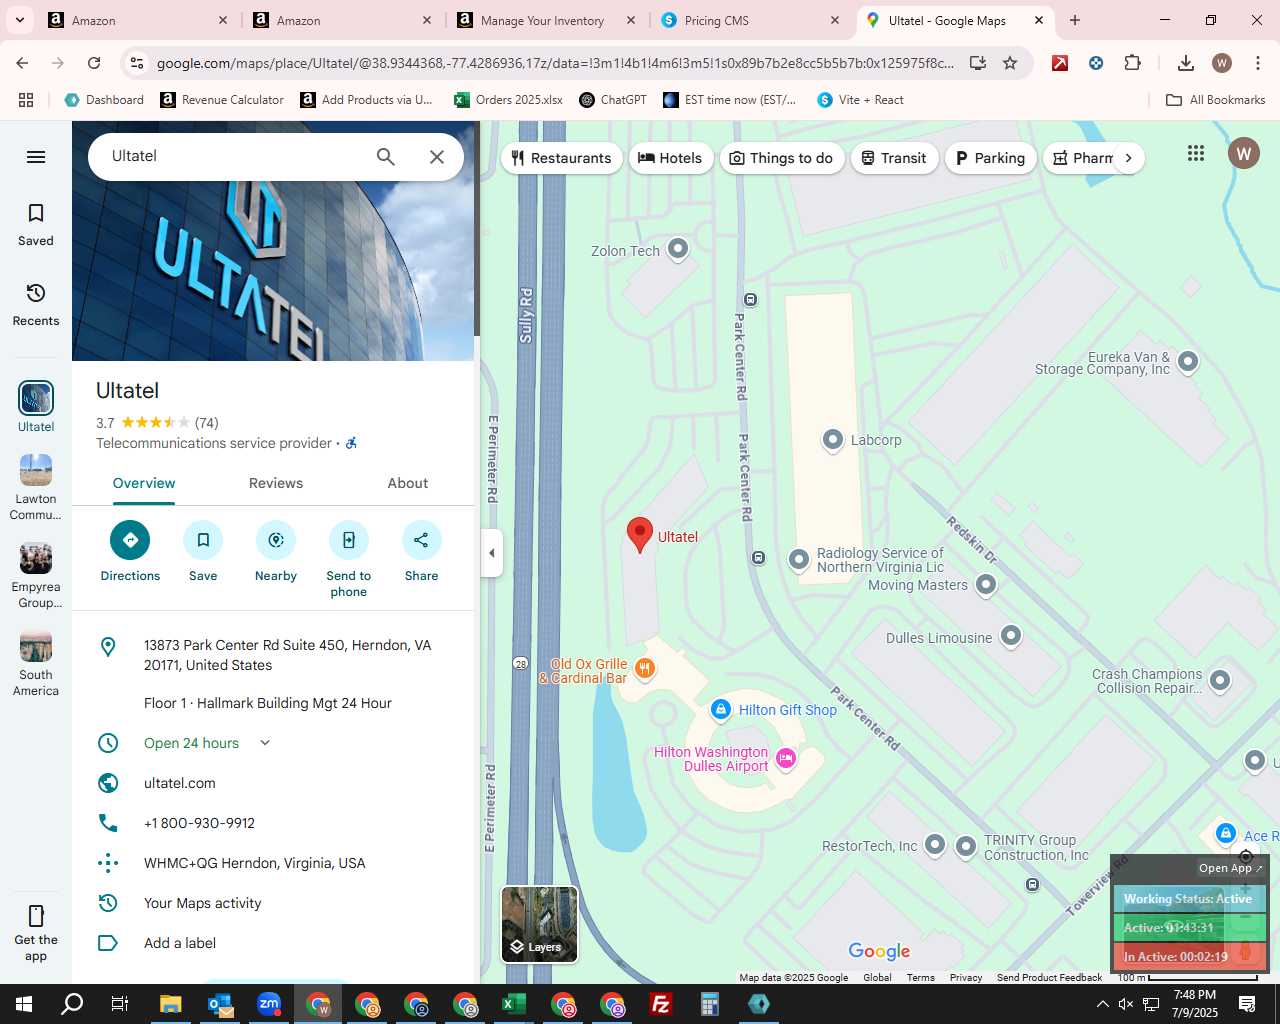Screen dimensions: 1280x1024
Task: Open Recents in the sidebar
Action: [x=36, y=305]
